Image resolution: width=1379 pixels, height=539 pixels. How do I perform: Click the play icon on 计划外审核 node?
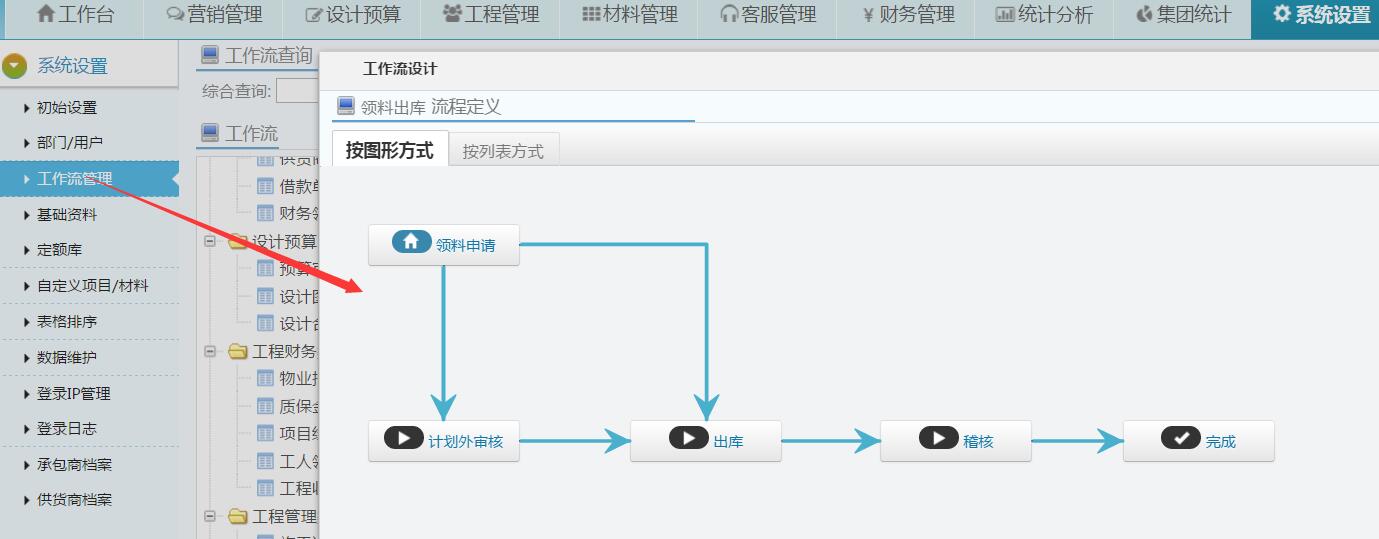coord(404,438)
